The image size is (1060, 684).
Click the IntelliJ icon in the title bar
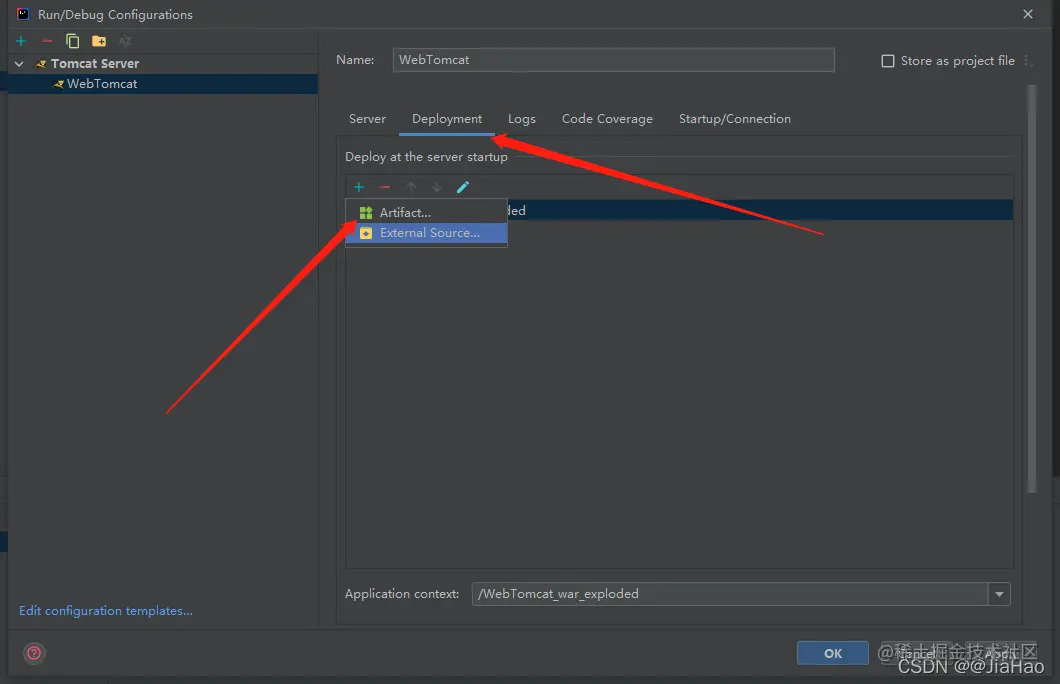tap(23, 14)
